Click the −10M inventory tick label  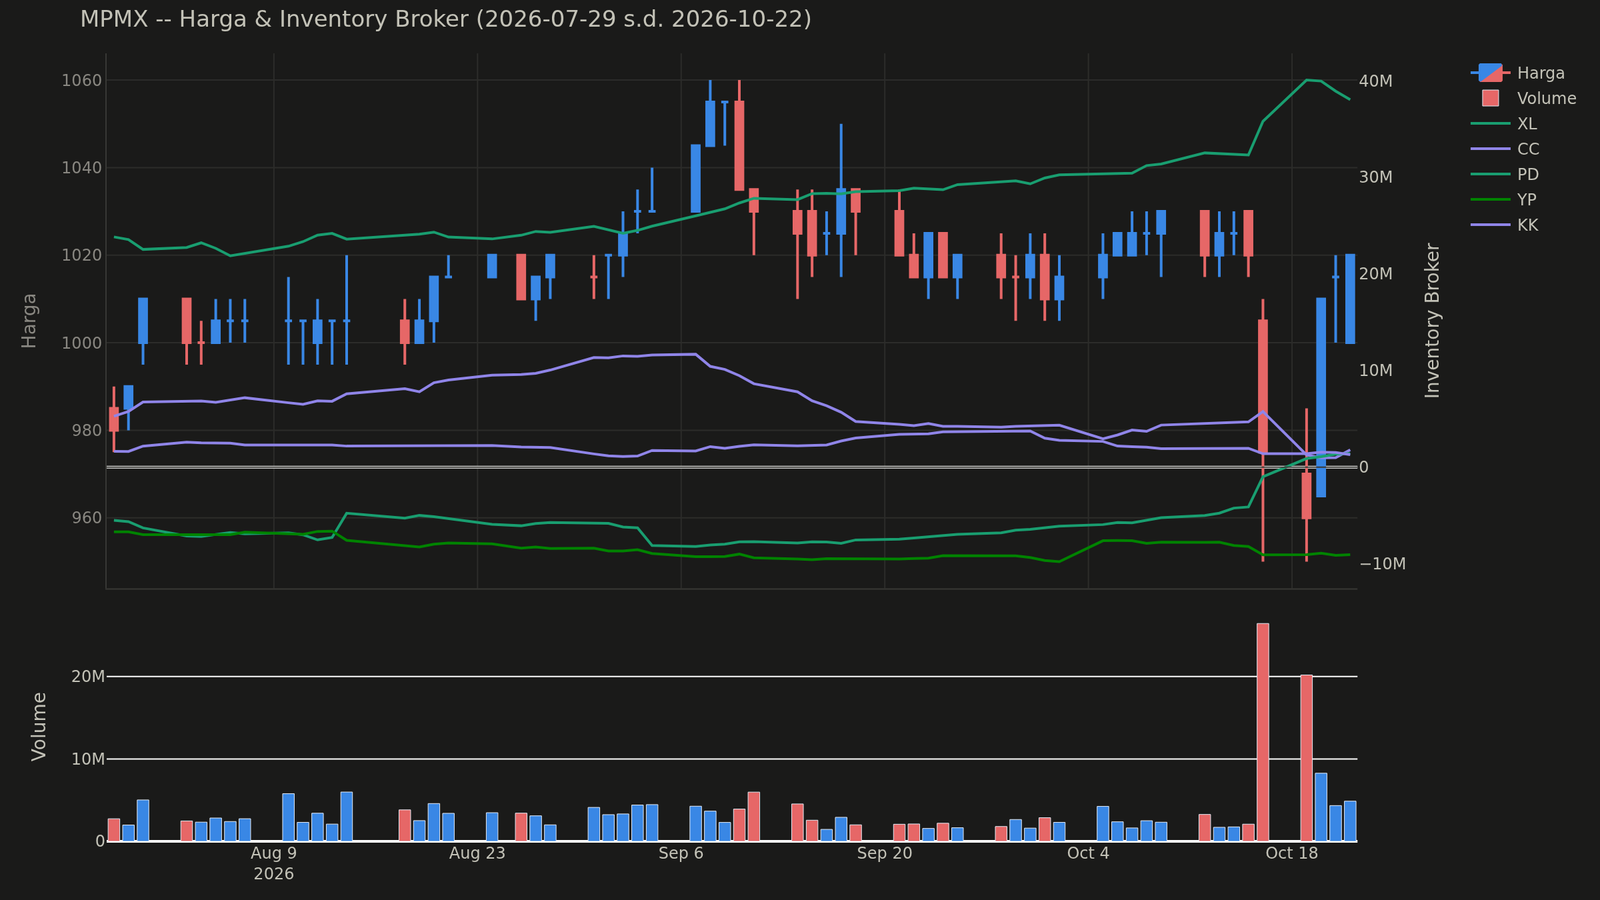coord(1383,564)
